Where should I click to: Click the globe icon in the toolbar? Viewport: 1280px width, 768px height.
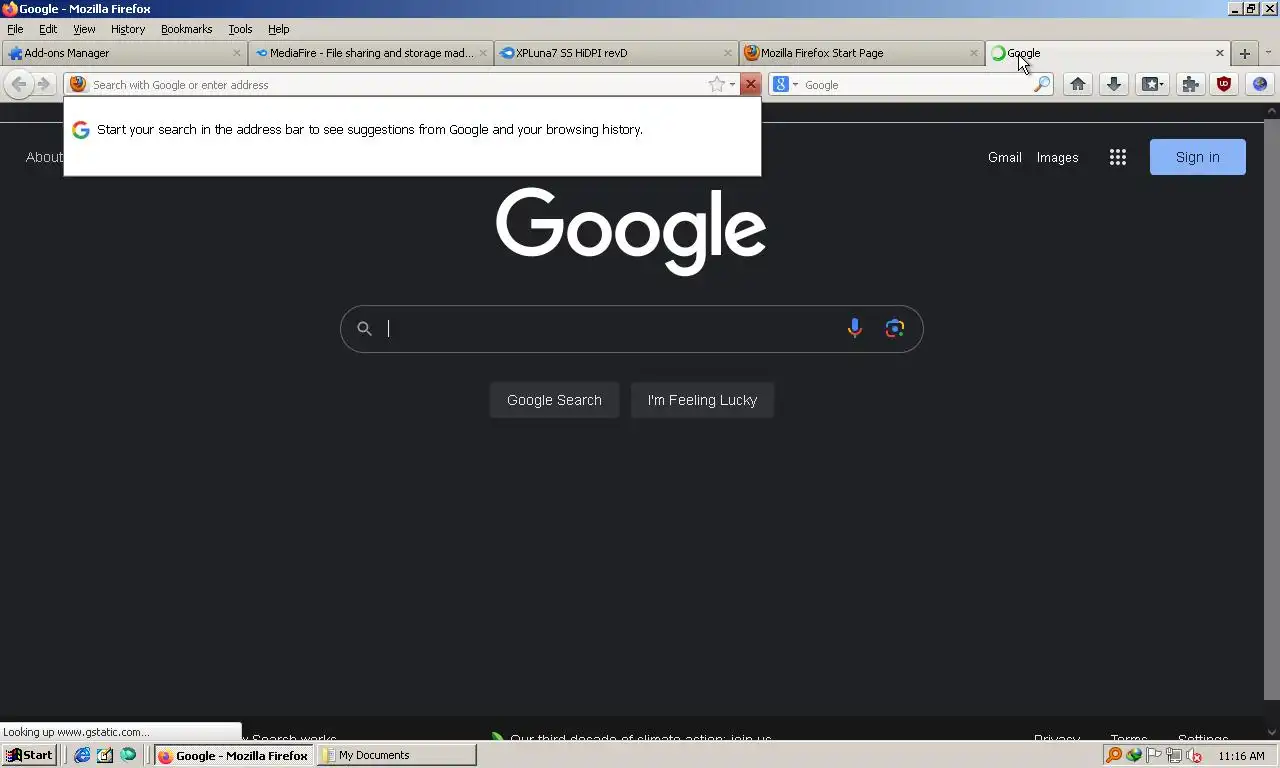1259,84
